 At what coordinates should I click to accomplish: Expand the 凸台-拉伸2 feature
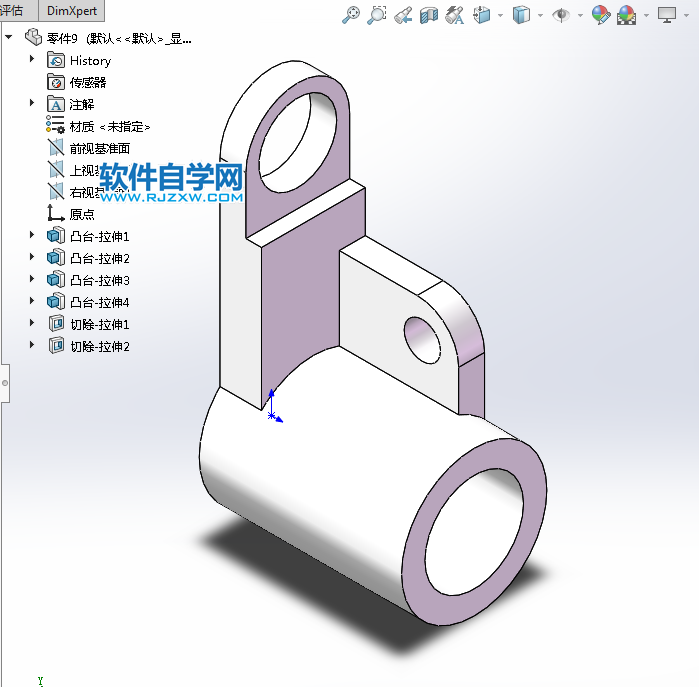pos(32,257)
